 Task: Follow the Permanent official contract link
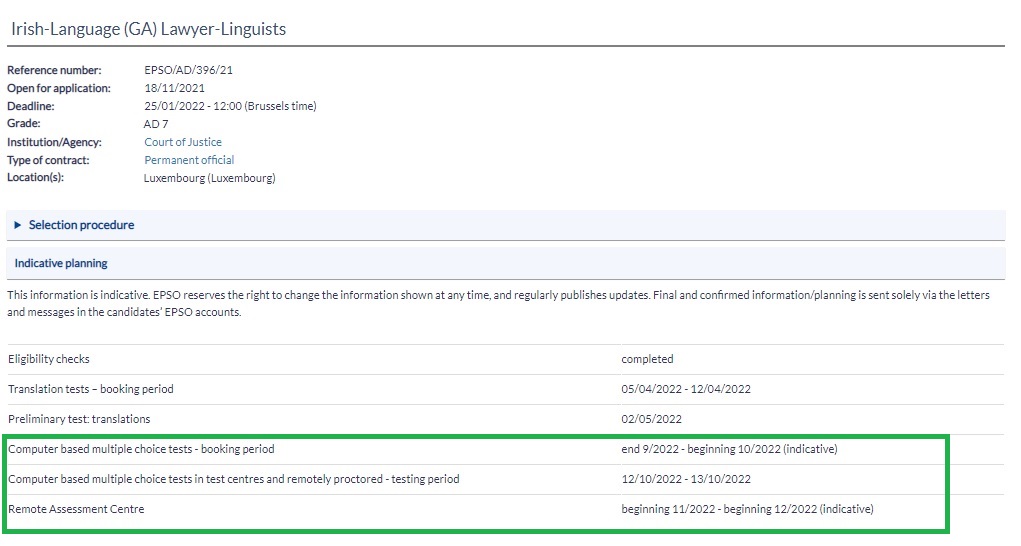coord(189,160)
